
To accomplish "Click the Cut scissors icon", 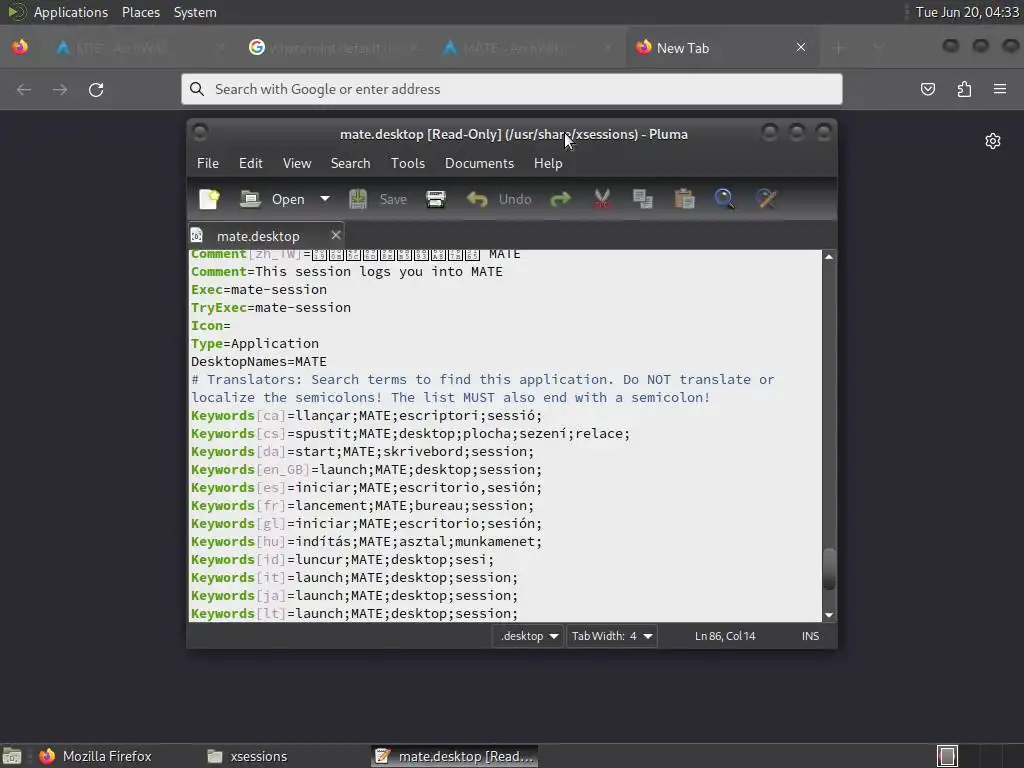I will click(x=602, y=199).
